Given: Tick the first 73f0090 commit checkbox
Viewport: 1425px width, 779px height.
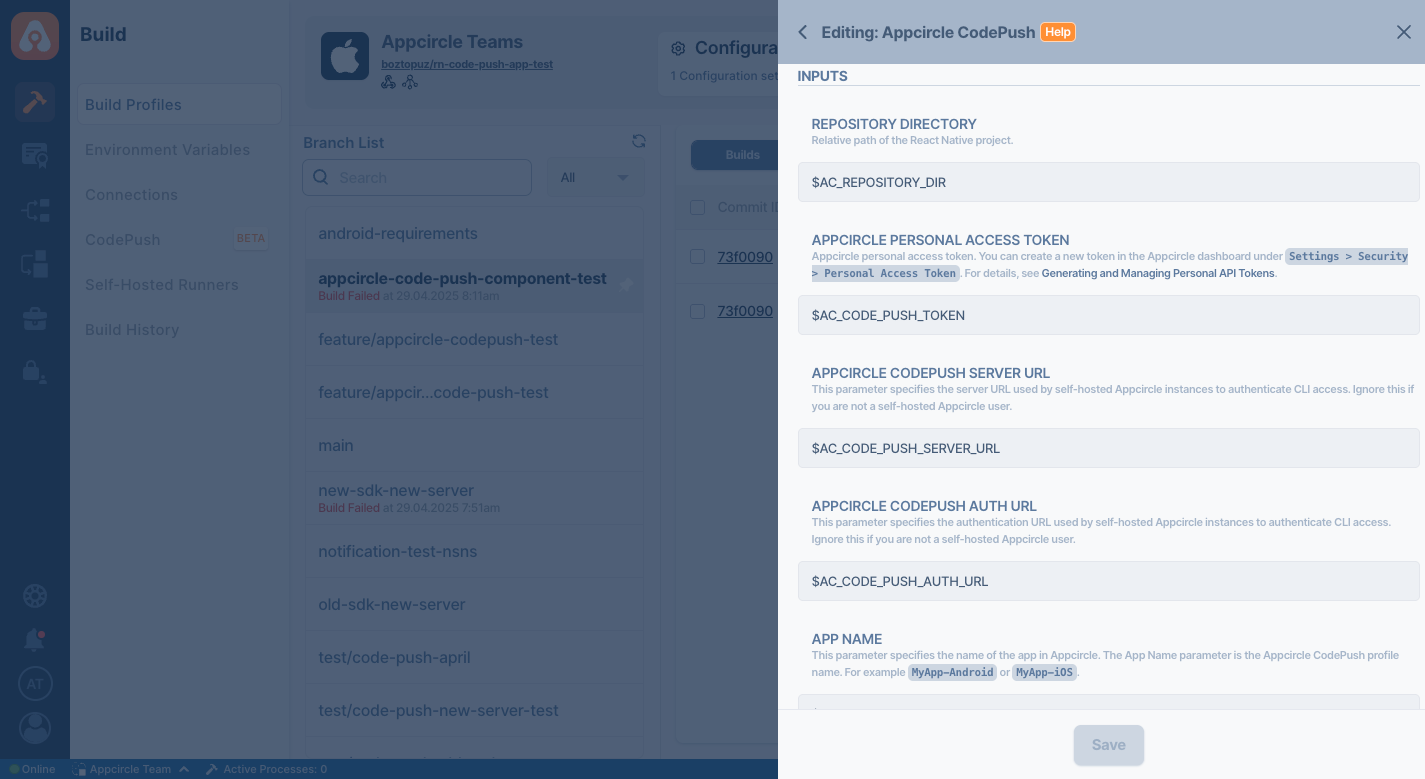Looking at the screenshot, I should [698, 257].
